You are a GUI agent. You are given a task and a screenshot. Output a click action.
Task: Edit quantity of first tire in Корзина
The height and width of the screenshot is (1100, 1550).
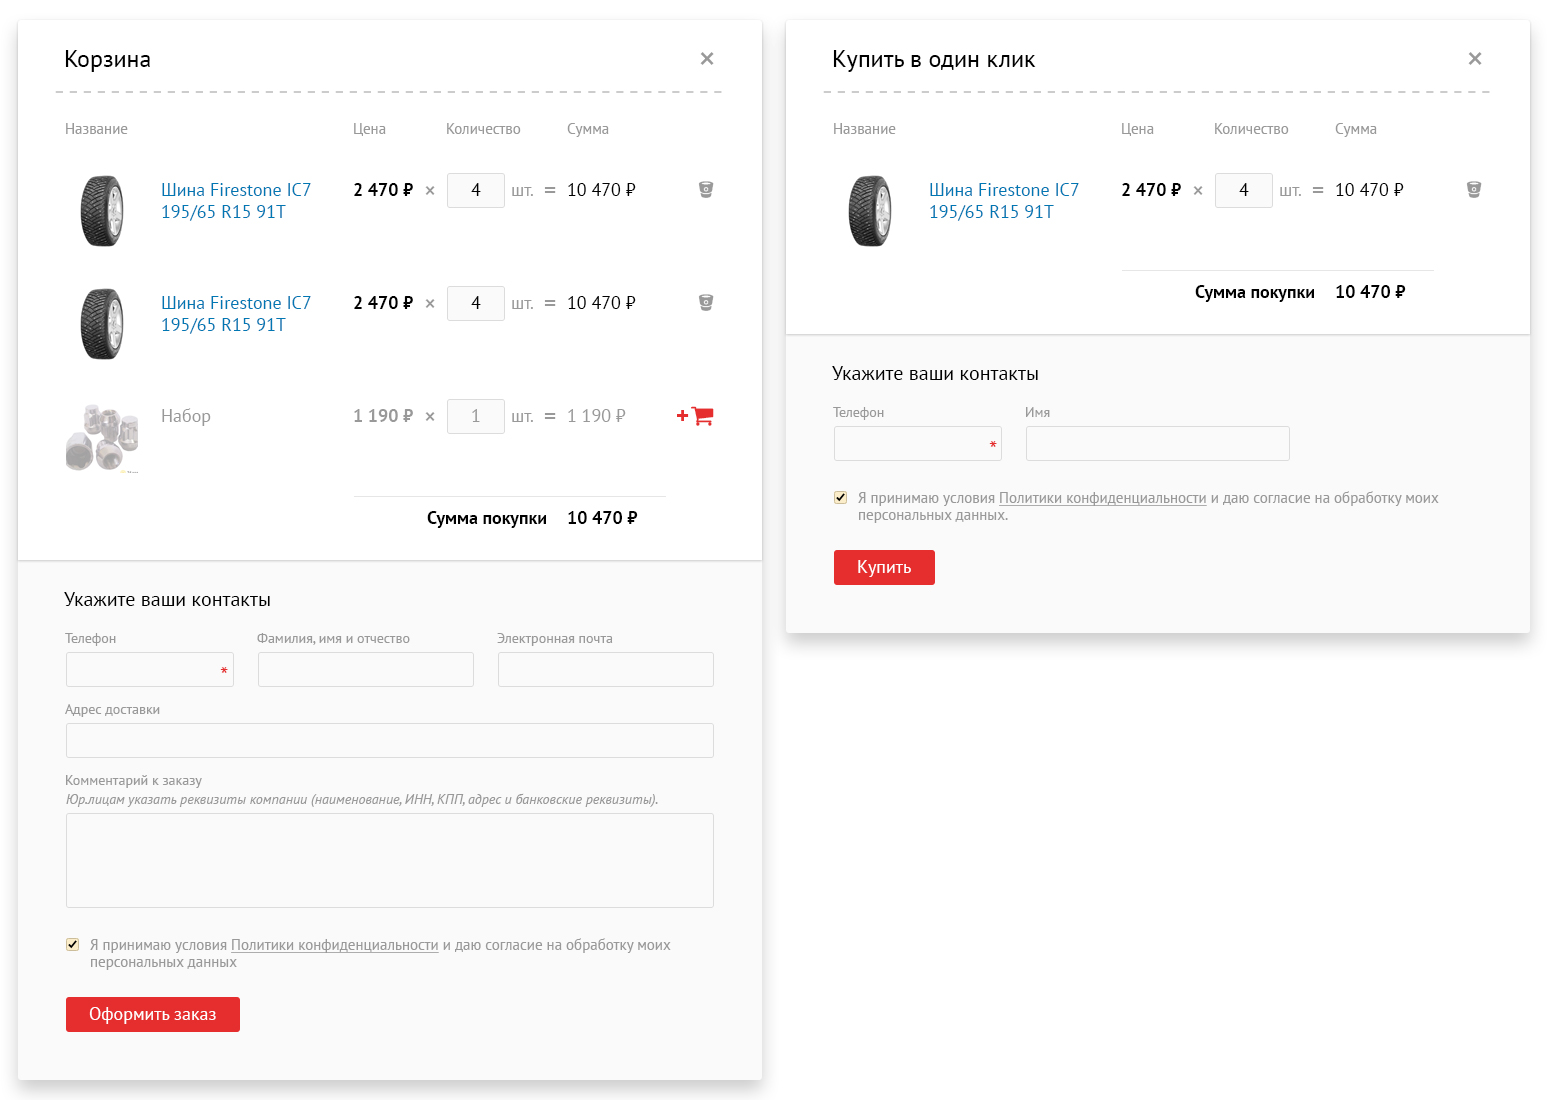point(476,190)
